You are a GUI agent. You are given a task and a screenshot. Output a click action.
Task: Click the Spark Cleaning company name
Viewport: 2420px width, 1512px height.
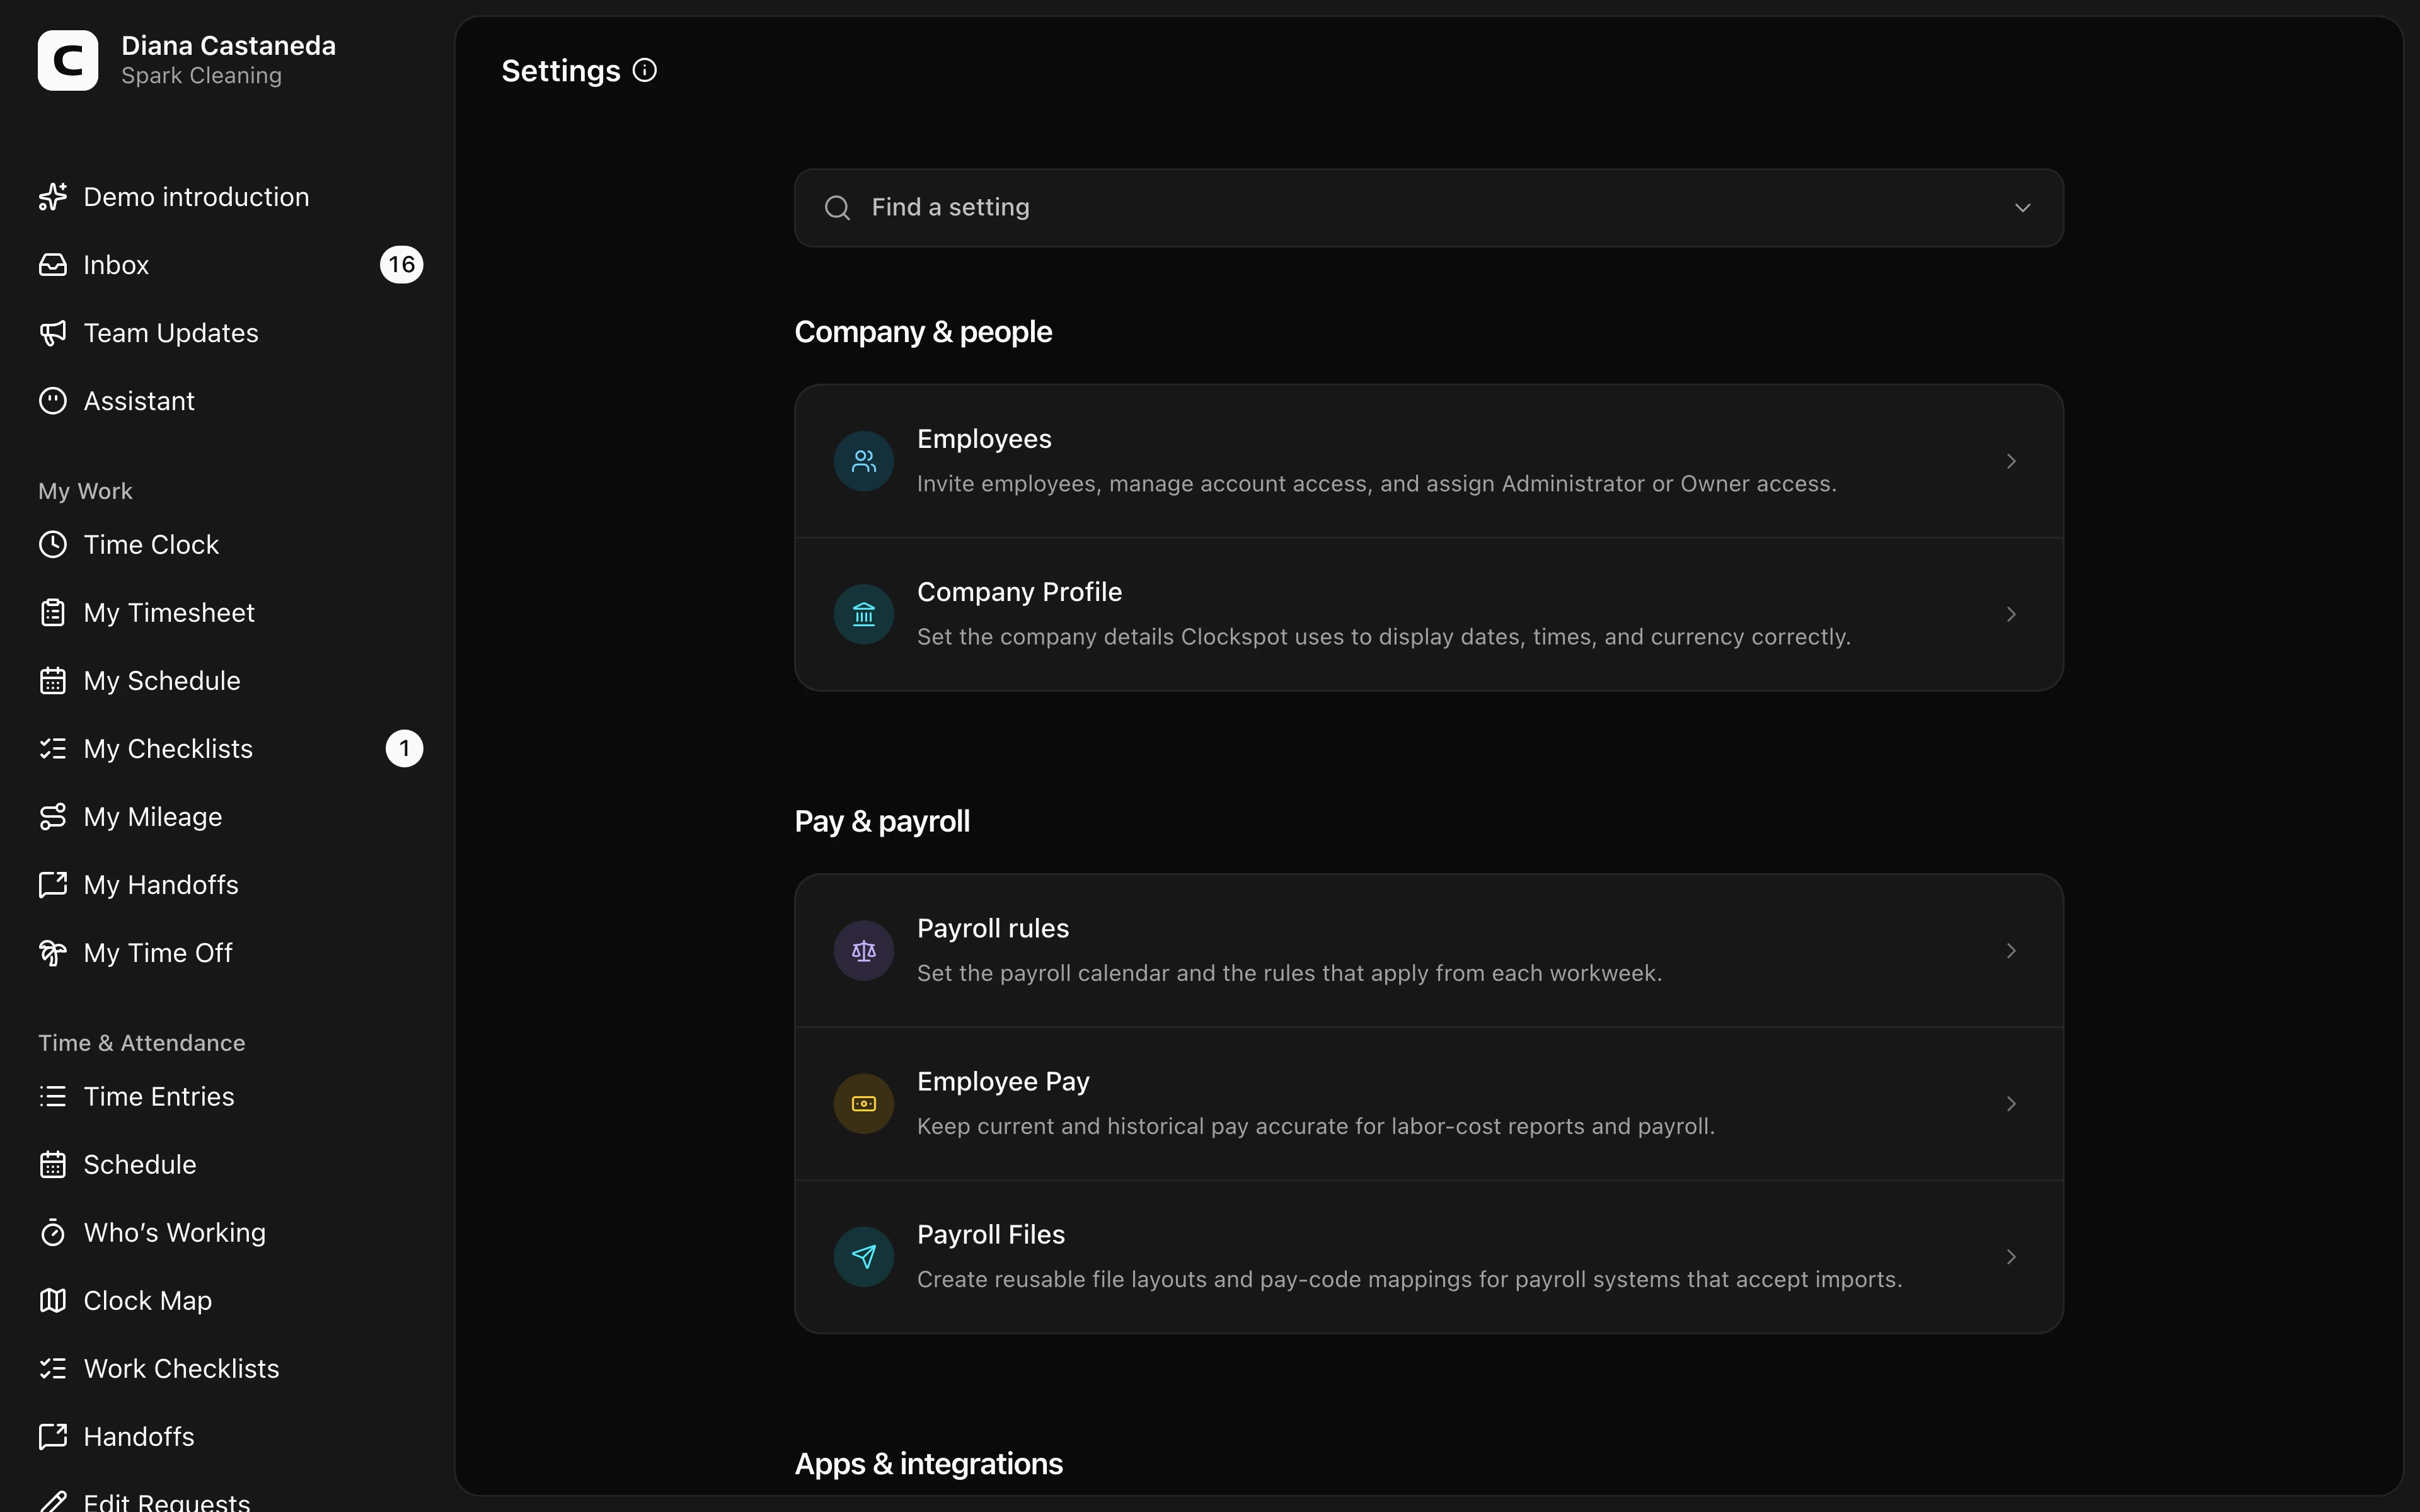click(201, 76)
